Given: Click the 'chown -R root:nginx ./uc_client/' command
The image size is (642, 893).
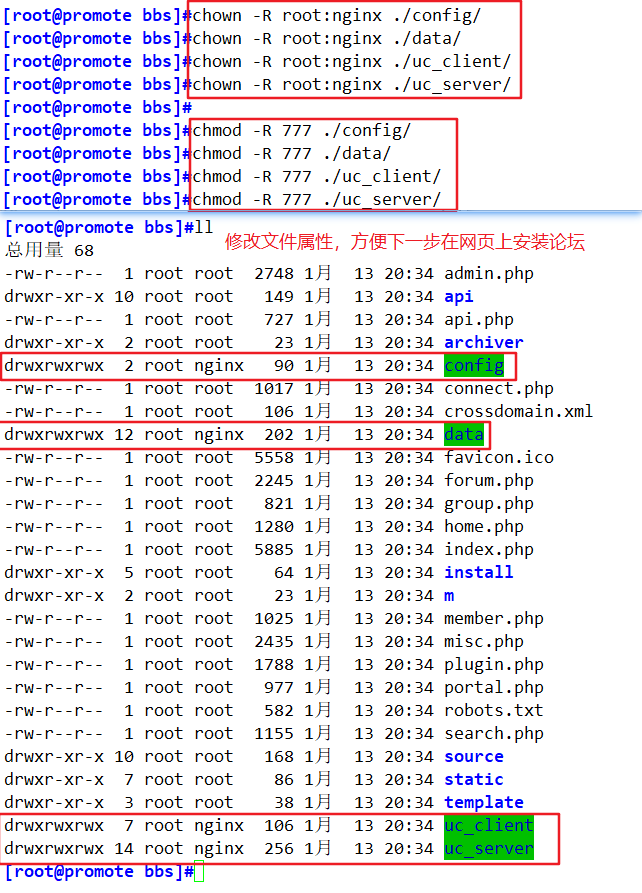Looking at the screenshot, I should tap(351, 62).
